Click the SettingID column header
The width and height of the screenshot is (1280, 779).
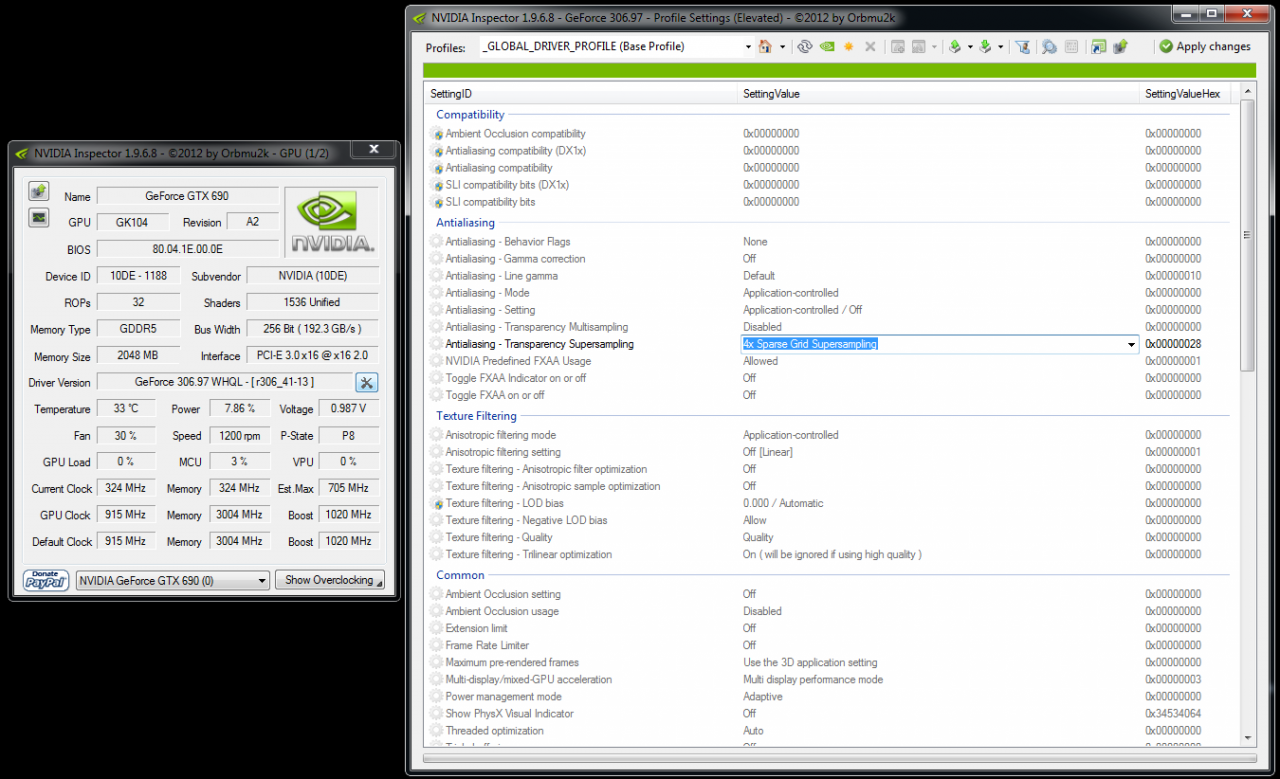[581, 93]
